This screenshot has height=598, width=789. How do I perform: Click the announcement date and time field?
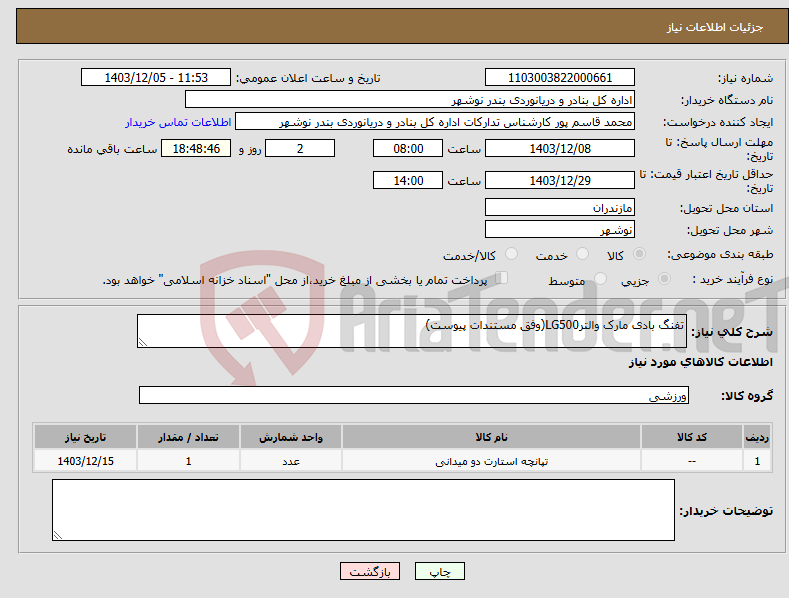point(156,78)
